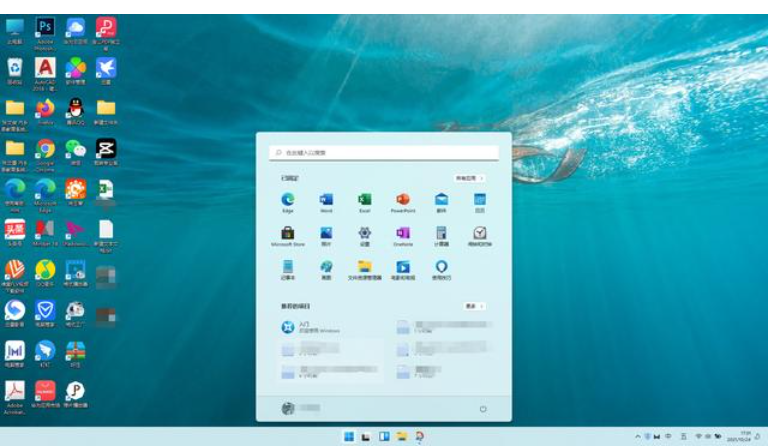Screen dimensions: 769x447
Task: Select the CapCut (Jianying) desktop icon
Action: (x=106, y=152)
